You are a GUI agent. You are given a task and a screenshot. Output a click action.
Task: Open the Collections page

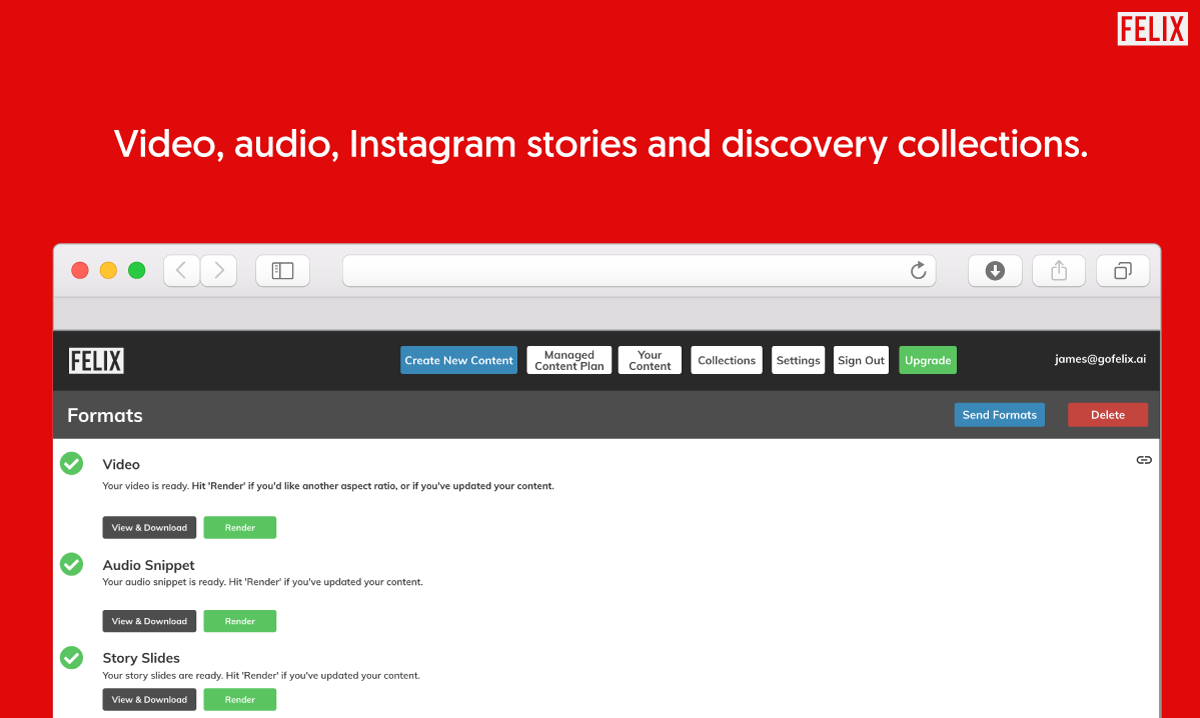pos(727,360)
